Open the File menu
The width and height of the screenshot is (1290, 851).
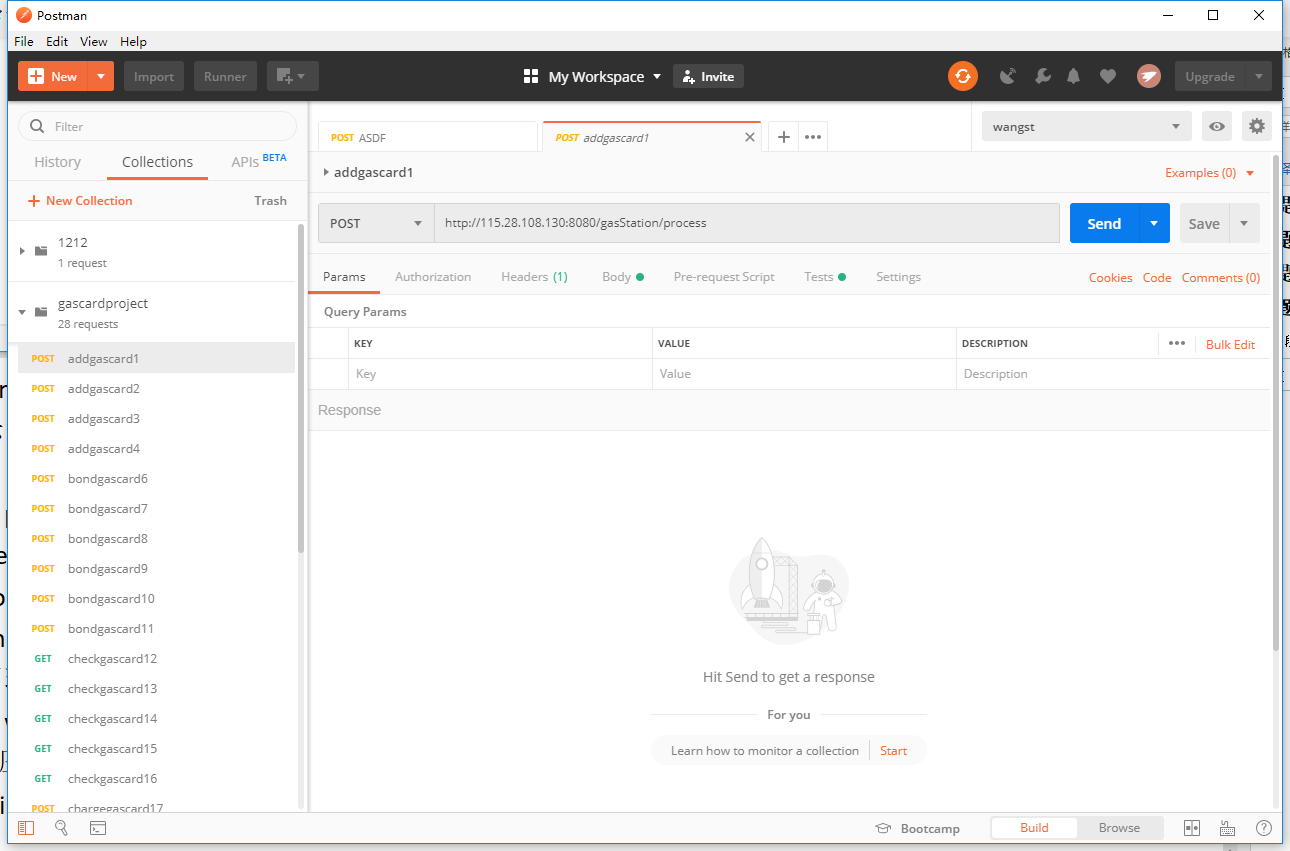point(23,41)
